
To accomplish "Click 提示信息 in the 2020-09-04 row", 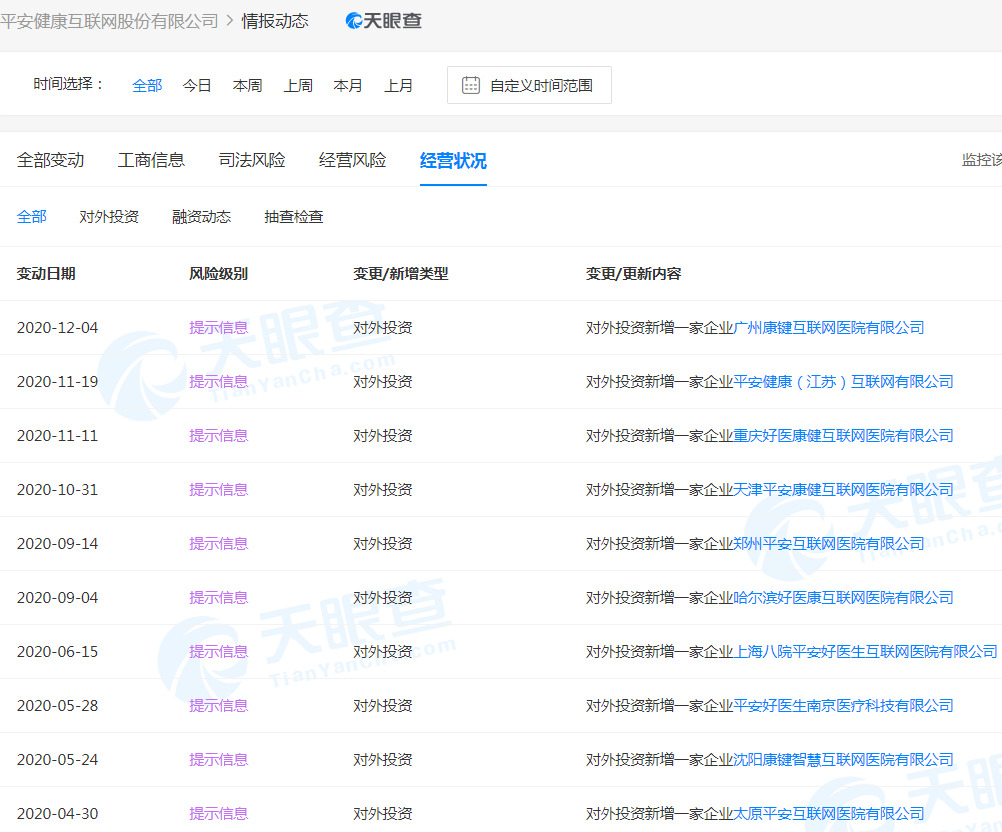I will tap(219, 597).
